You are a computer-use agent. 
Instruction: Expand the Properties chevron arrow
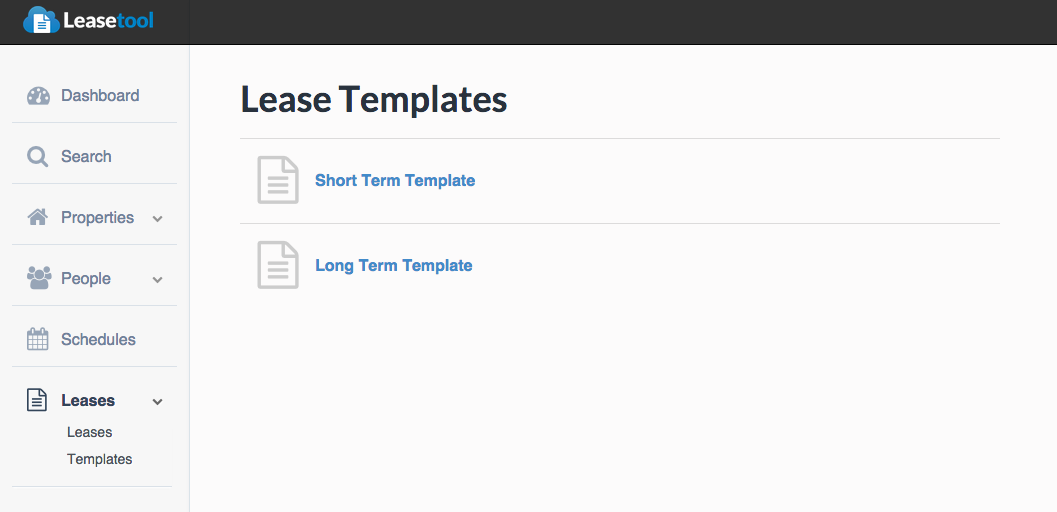coord(157,218)
